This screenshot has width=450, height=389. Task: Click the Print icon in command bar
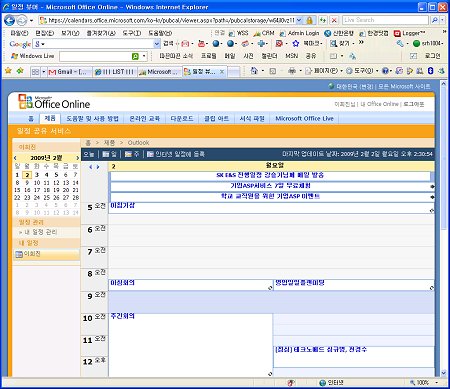[292, 71]
